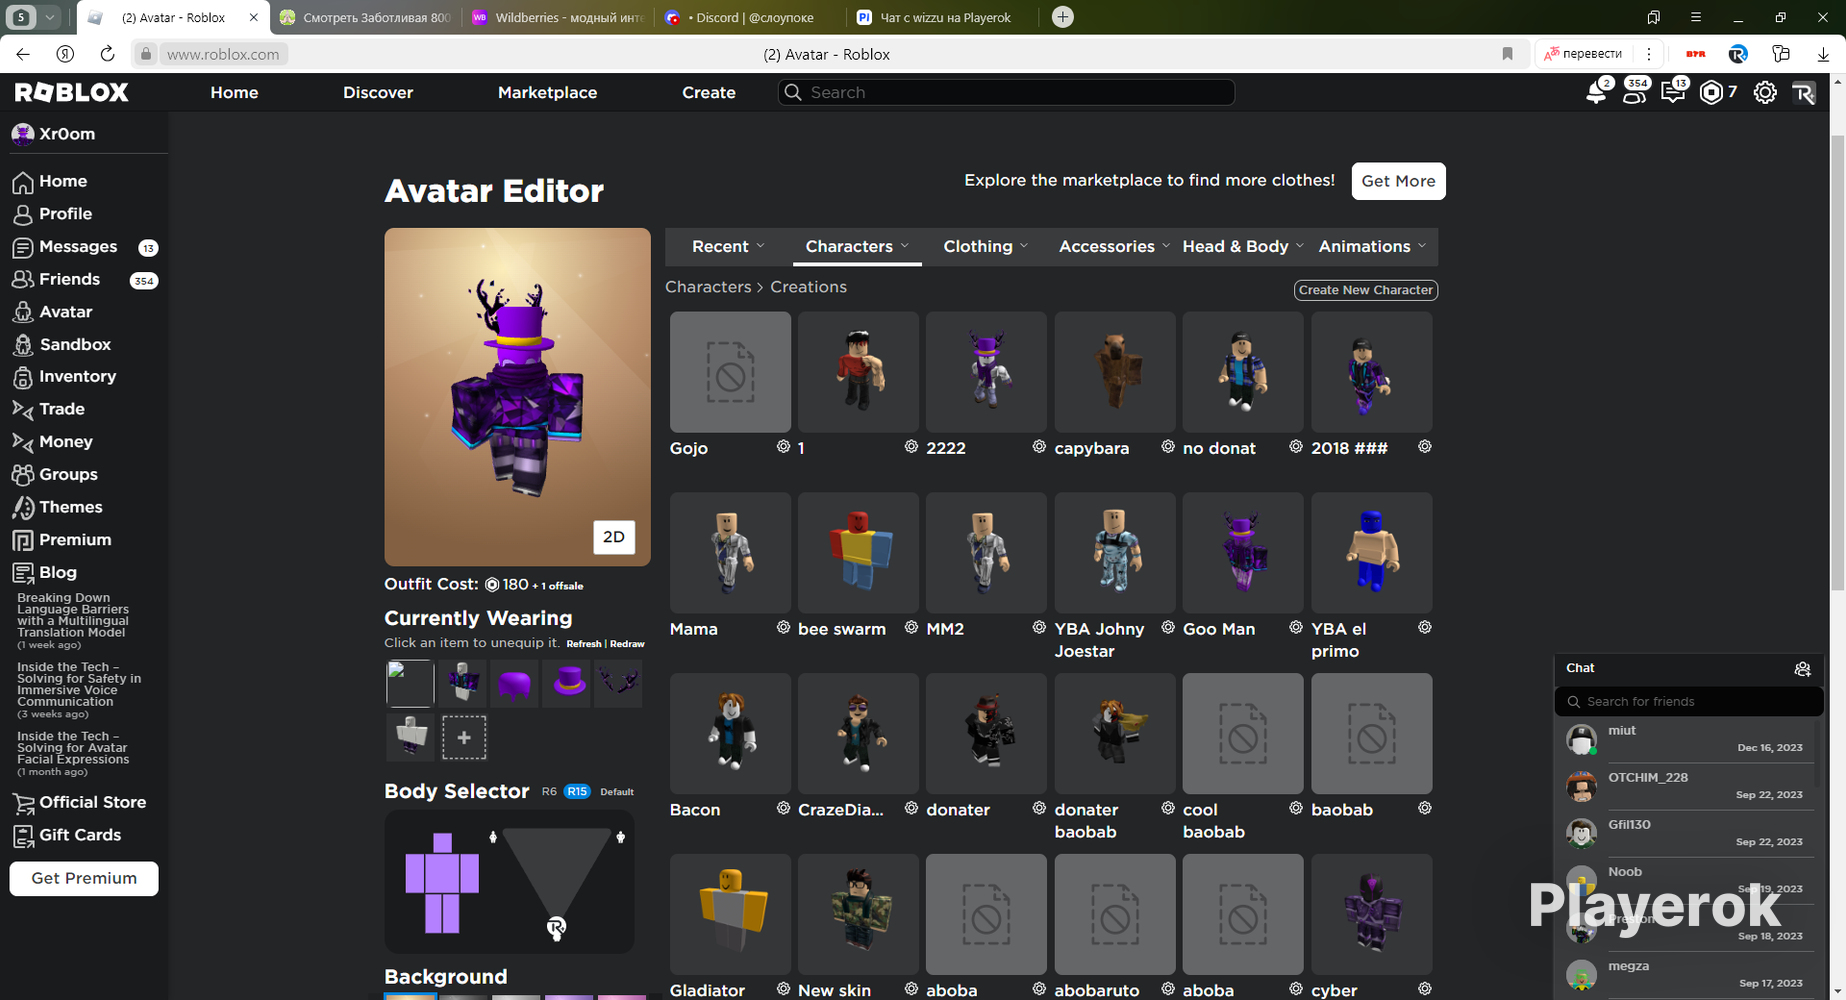1846x1000 pixels.
Task: Open the Official Store sidebar link
Action: pyautogui.click(x=79, y=802)
